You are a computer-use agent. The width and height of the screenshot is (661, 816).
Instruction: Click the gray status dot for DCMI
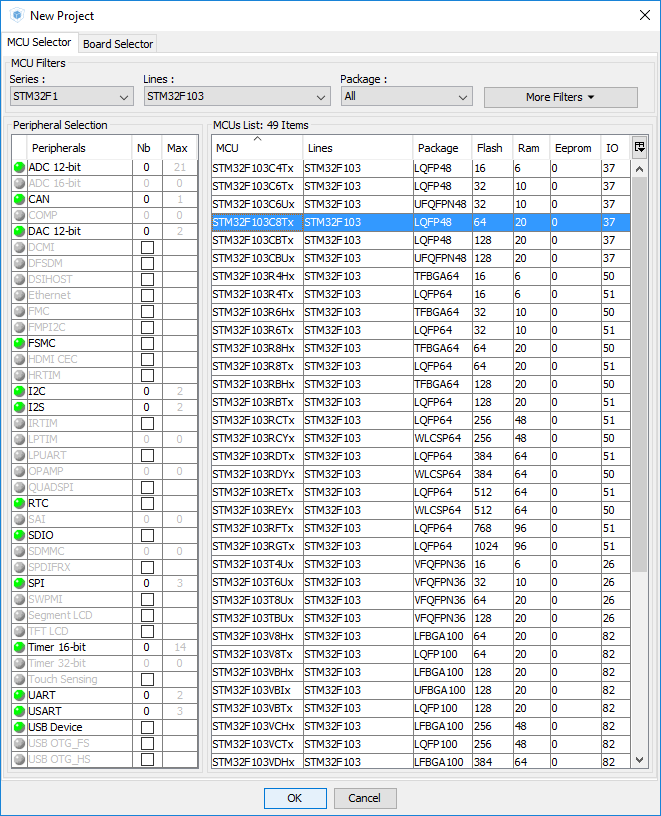(x=19, y=247)
